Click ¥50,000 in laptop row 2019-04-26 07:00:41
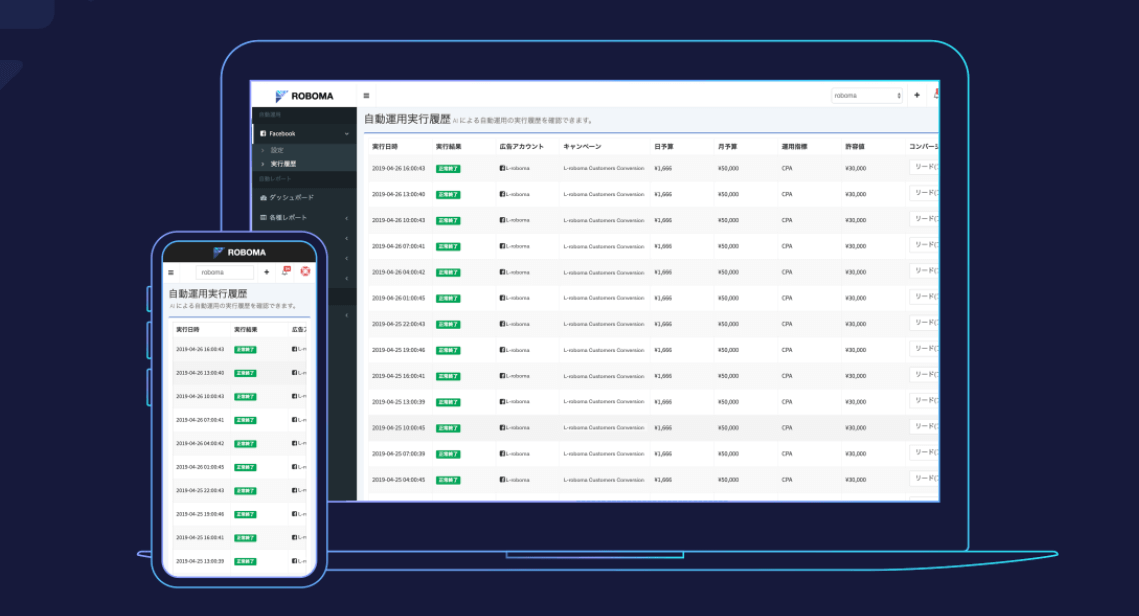1139x616 pixels. pos(728,246)
